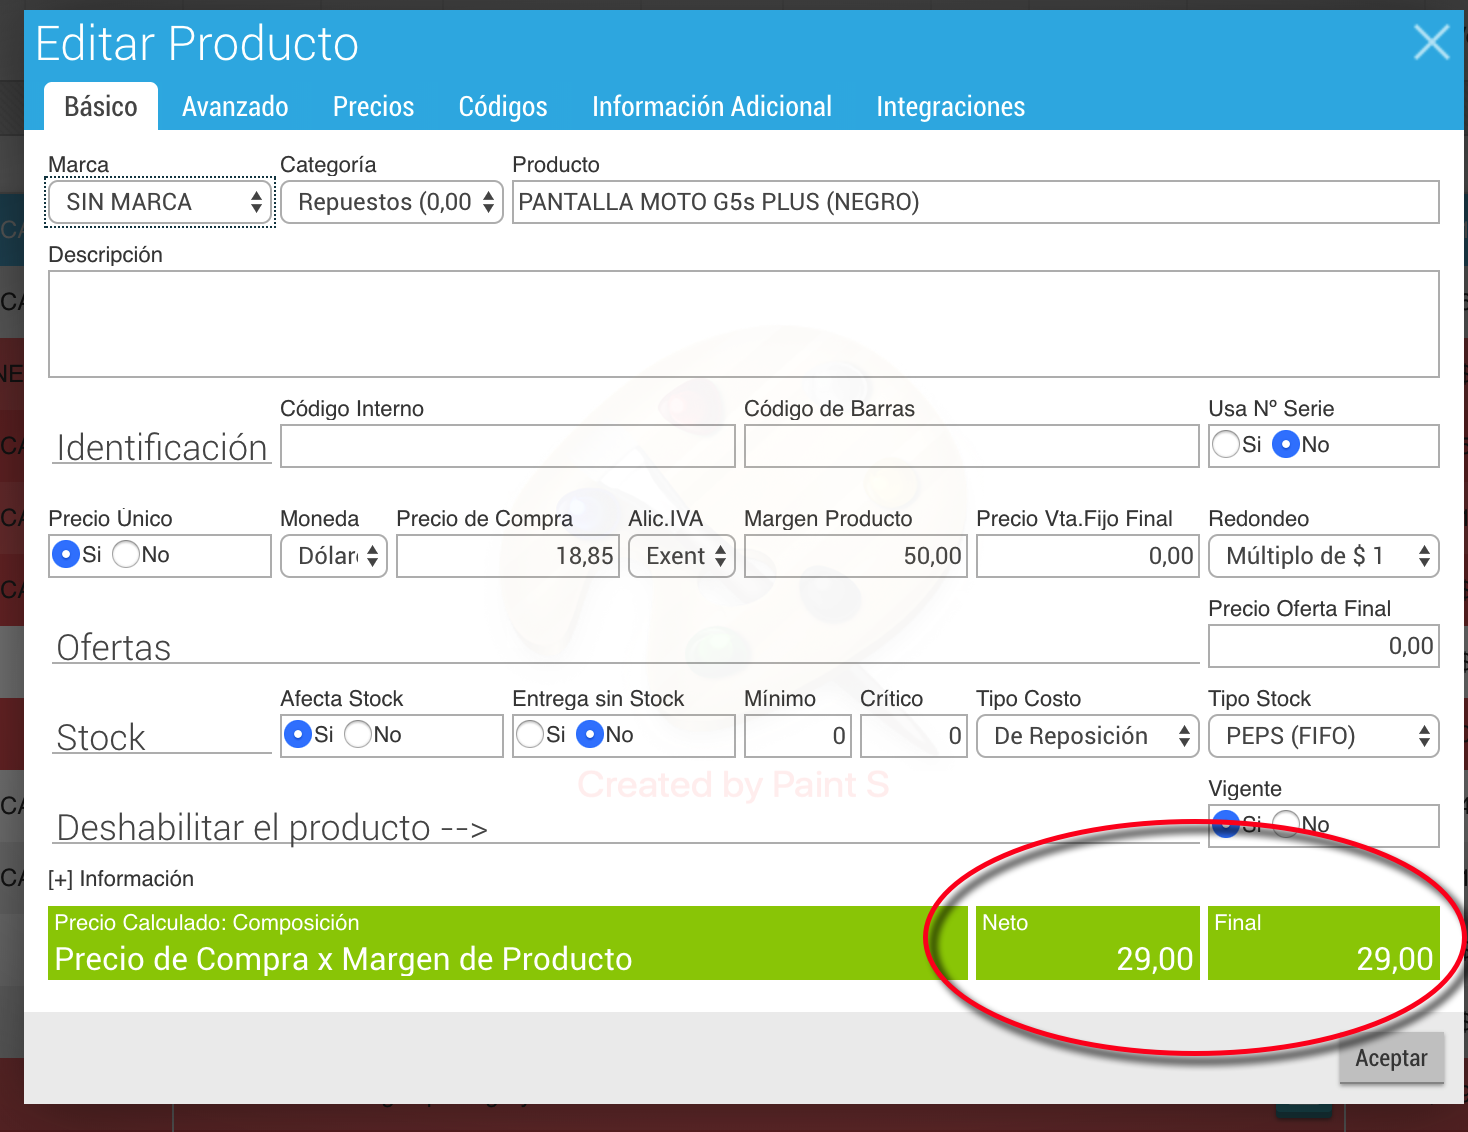Enable 'Si' for Entrega sin Stock
1468x1132 pixels.
(x=530, y=735)
